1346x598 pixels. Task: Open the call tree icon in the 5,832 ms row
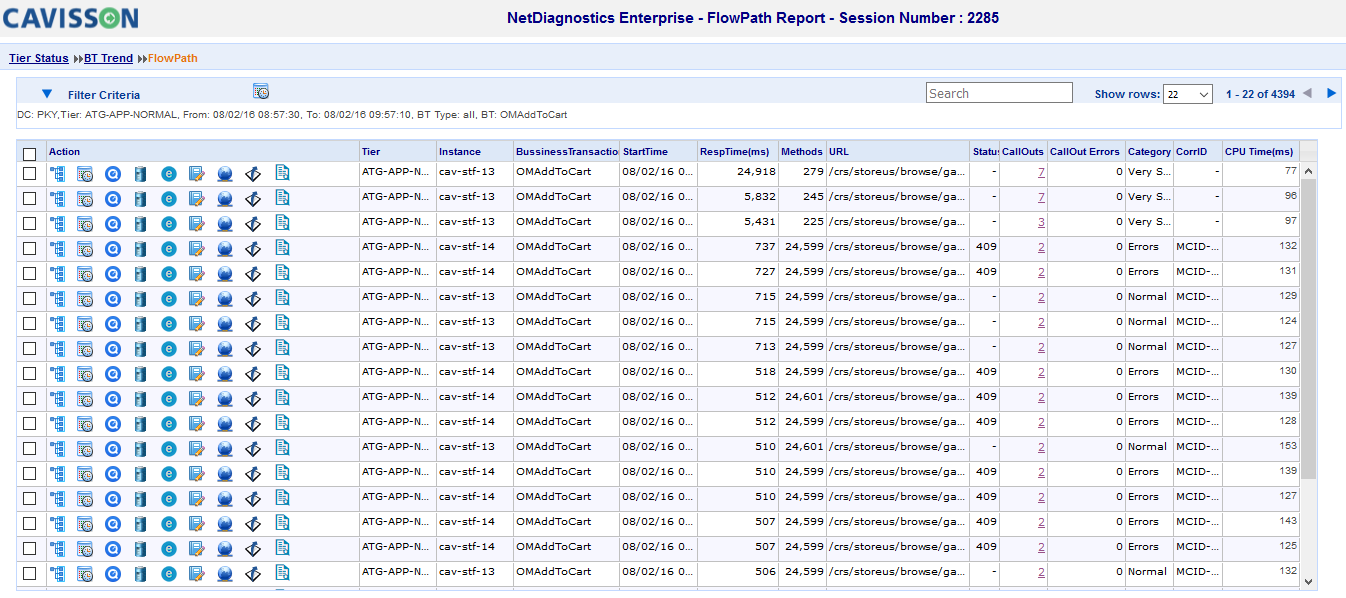57,198
